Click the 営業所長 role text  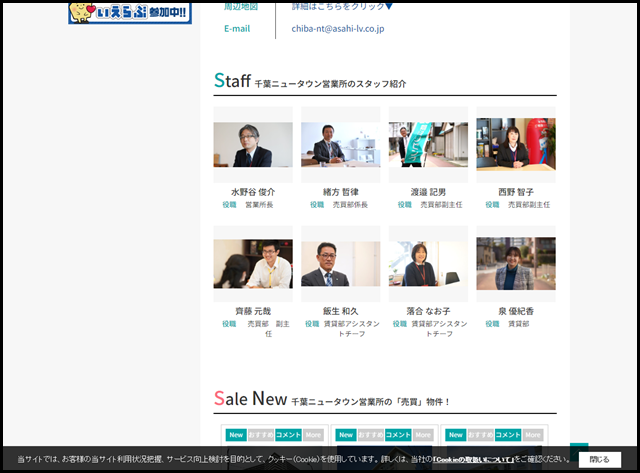259,204
